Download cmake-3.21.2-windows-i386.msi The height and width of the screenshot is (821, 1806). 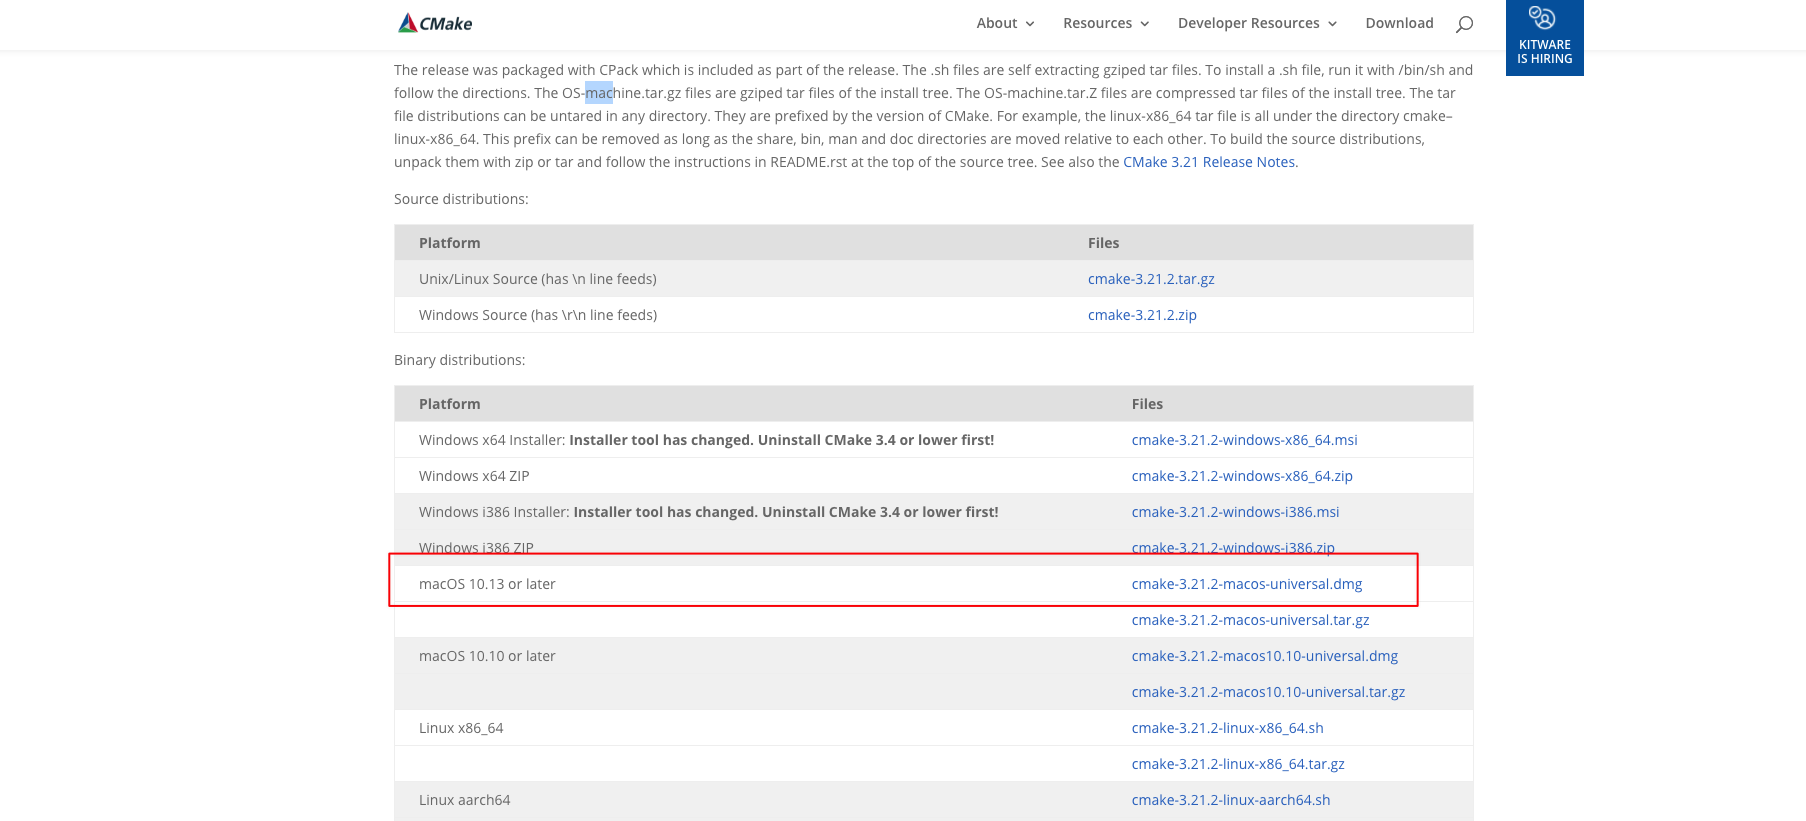[1235, 512]
